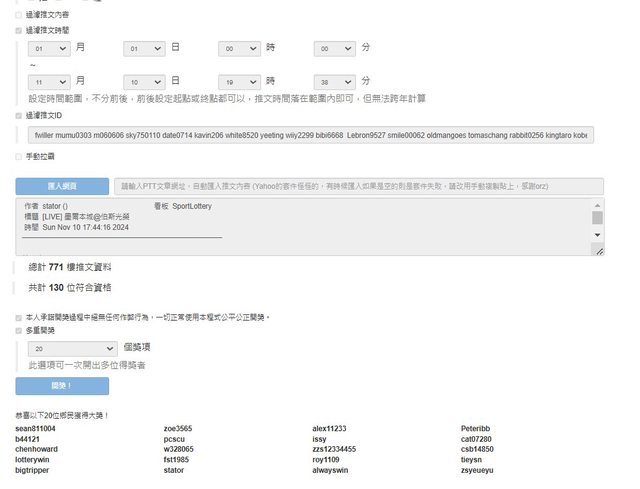The height and width of the screenshot is (489, 640).
Task: Toggle the 多重開獎 checkbox
Action: pyautogui.click(x=18, y=330)
